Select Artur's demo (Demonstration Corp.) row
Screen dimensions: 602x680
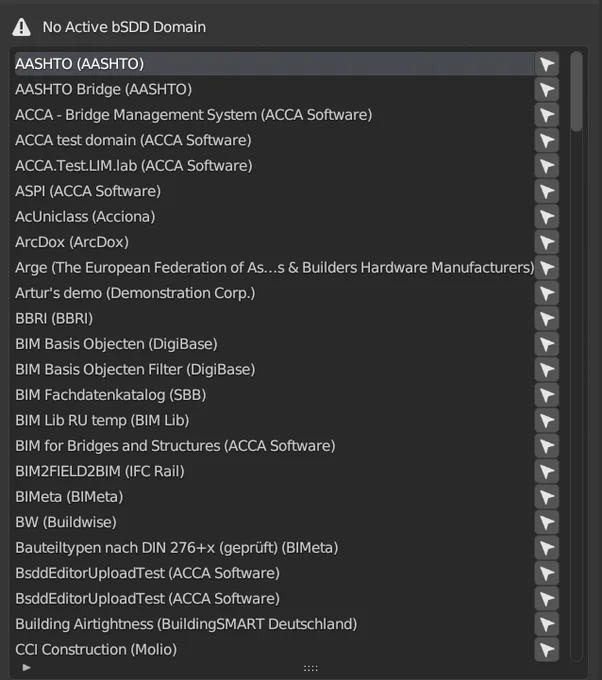click(275, 293)
